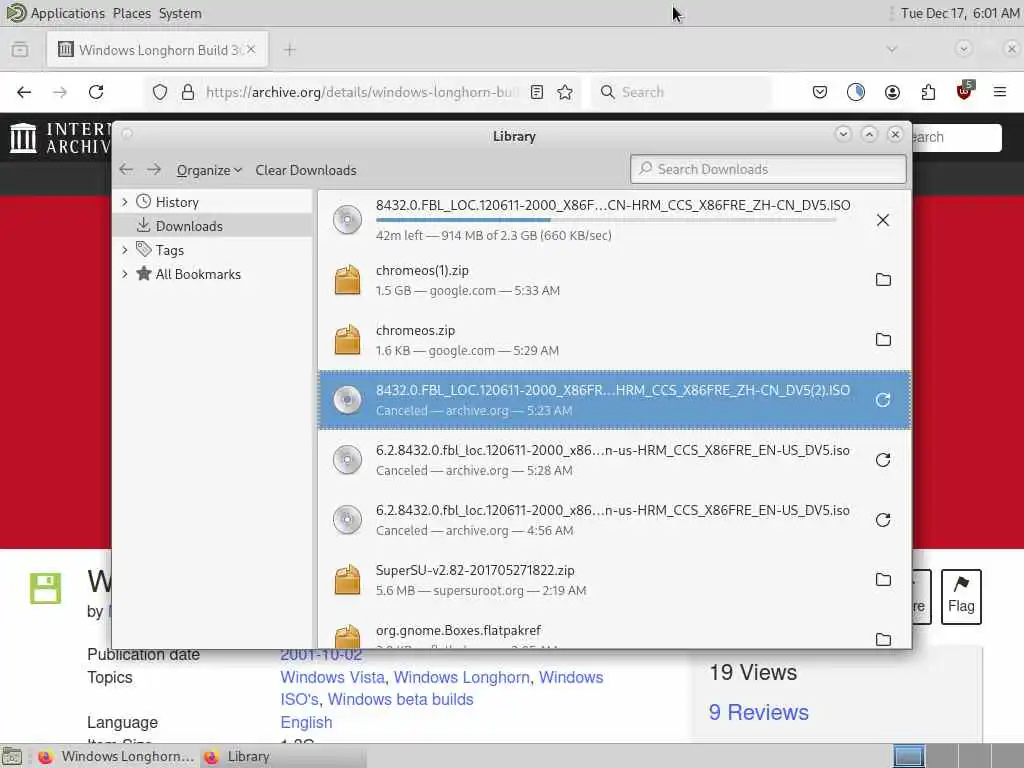Screen dimensions: 1024x768
Task: Click Firefox back navigation arrow
Action: coord(24,92)
